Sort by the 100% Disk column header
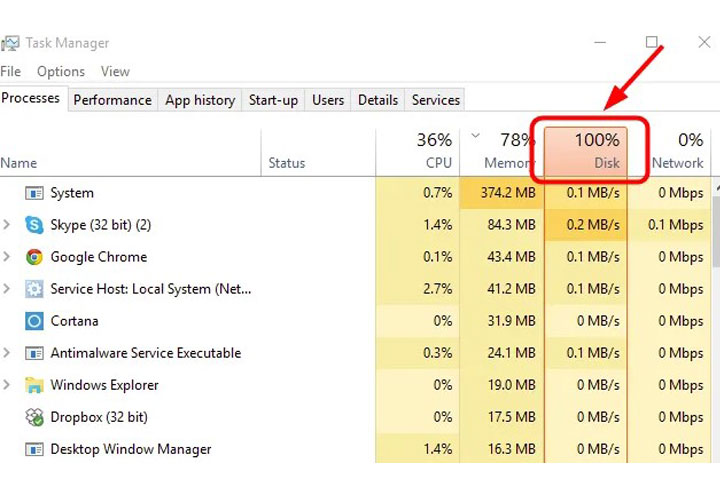This screenshot has width=720, height=480. pos(585,152)
